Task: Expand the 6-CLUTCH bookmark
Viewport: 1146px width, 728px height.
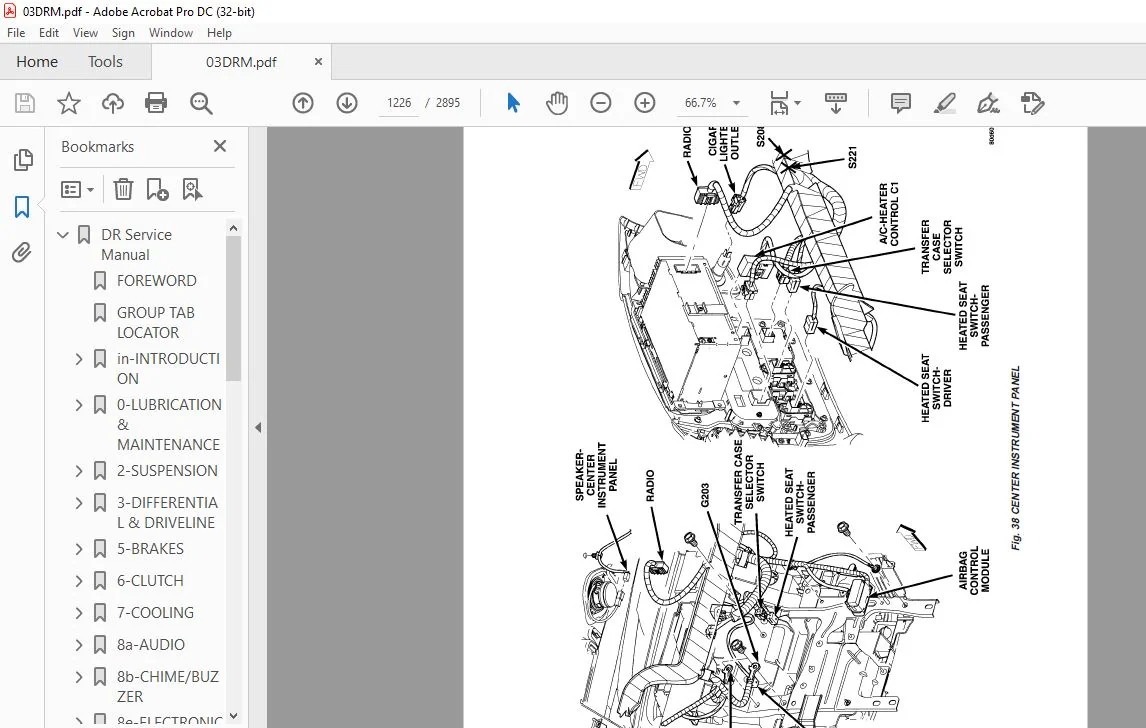Action: point(79,581)
